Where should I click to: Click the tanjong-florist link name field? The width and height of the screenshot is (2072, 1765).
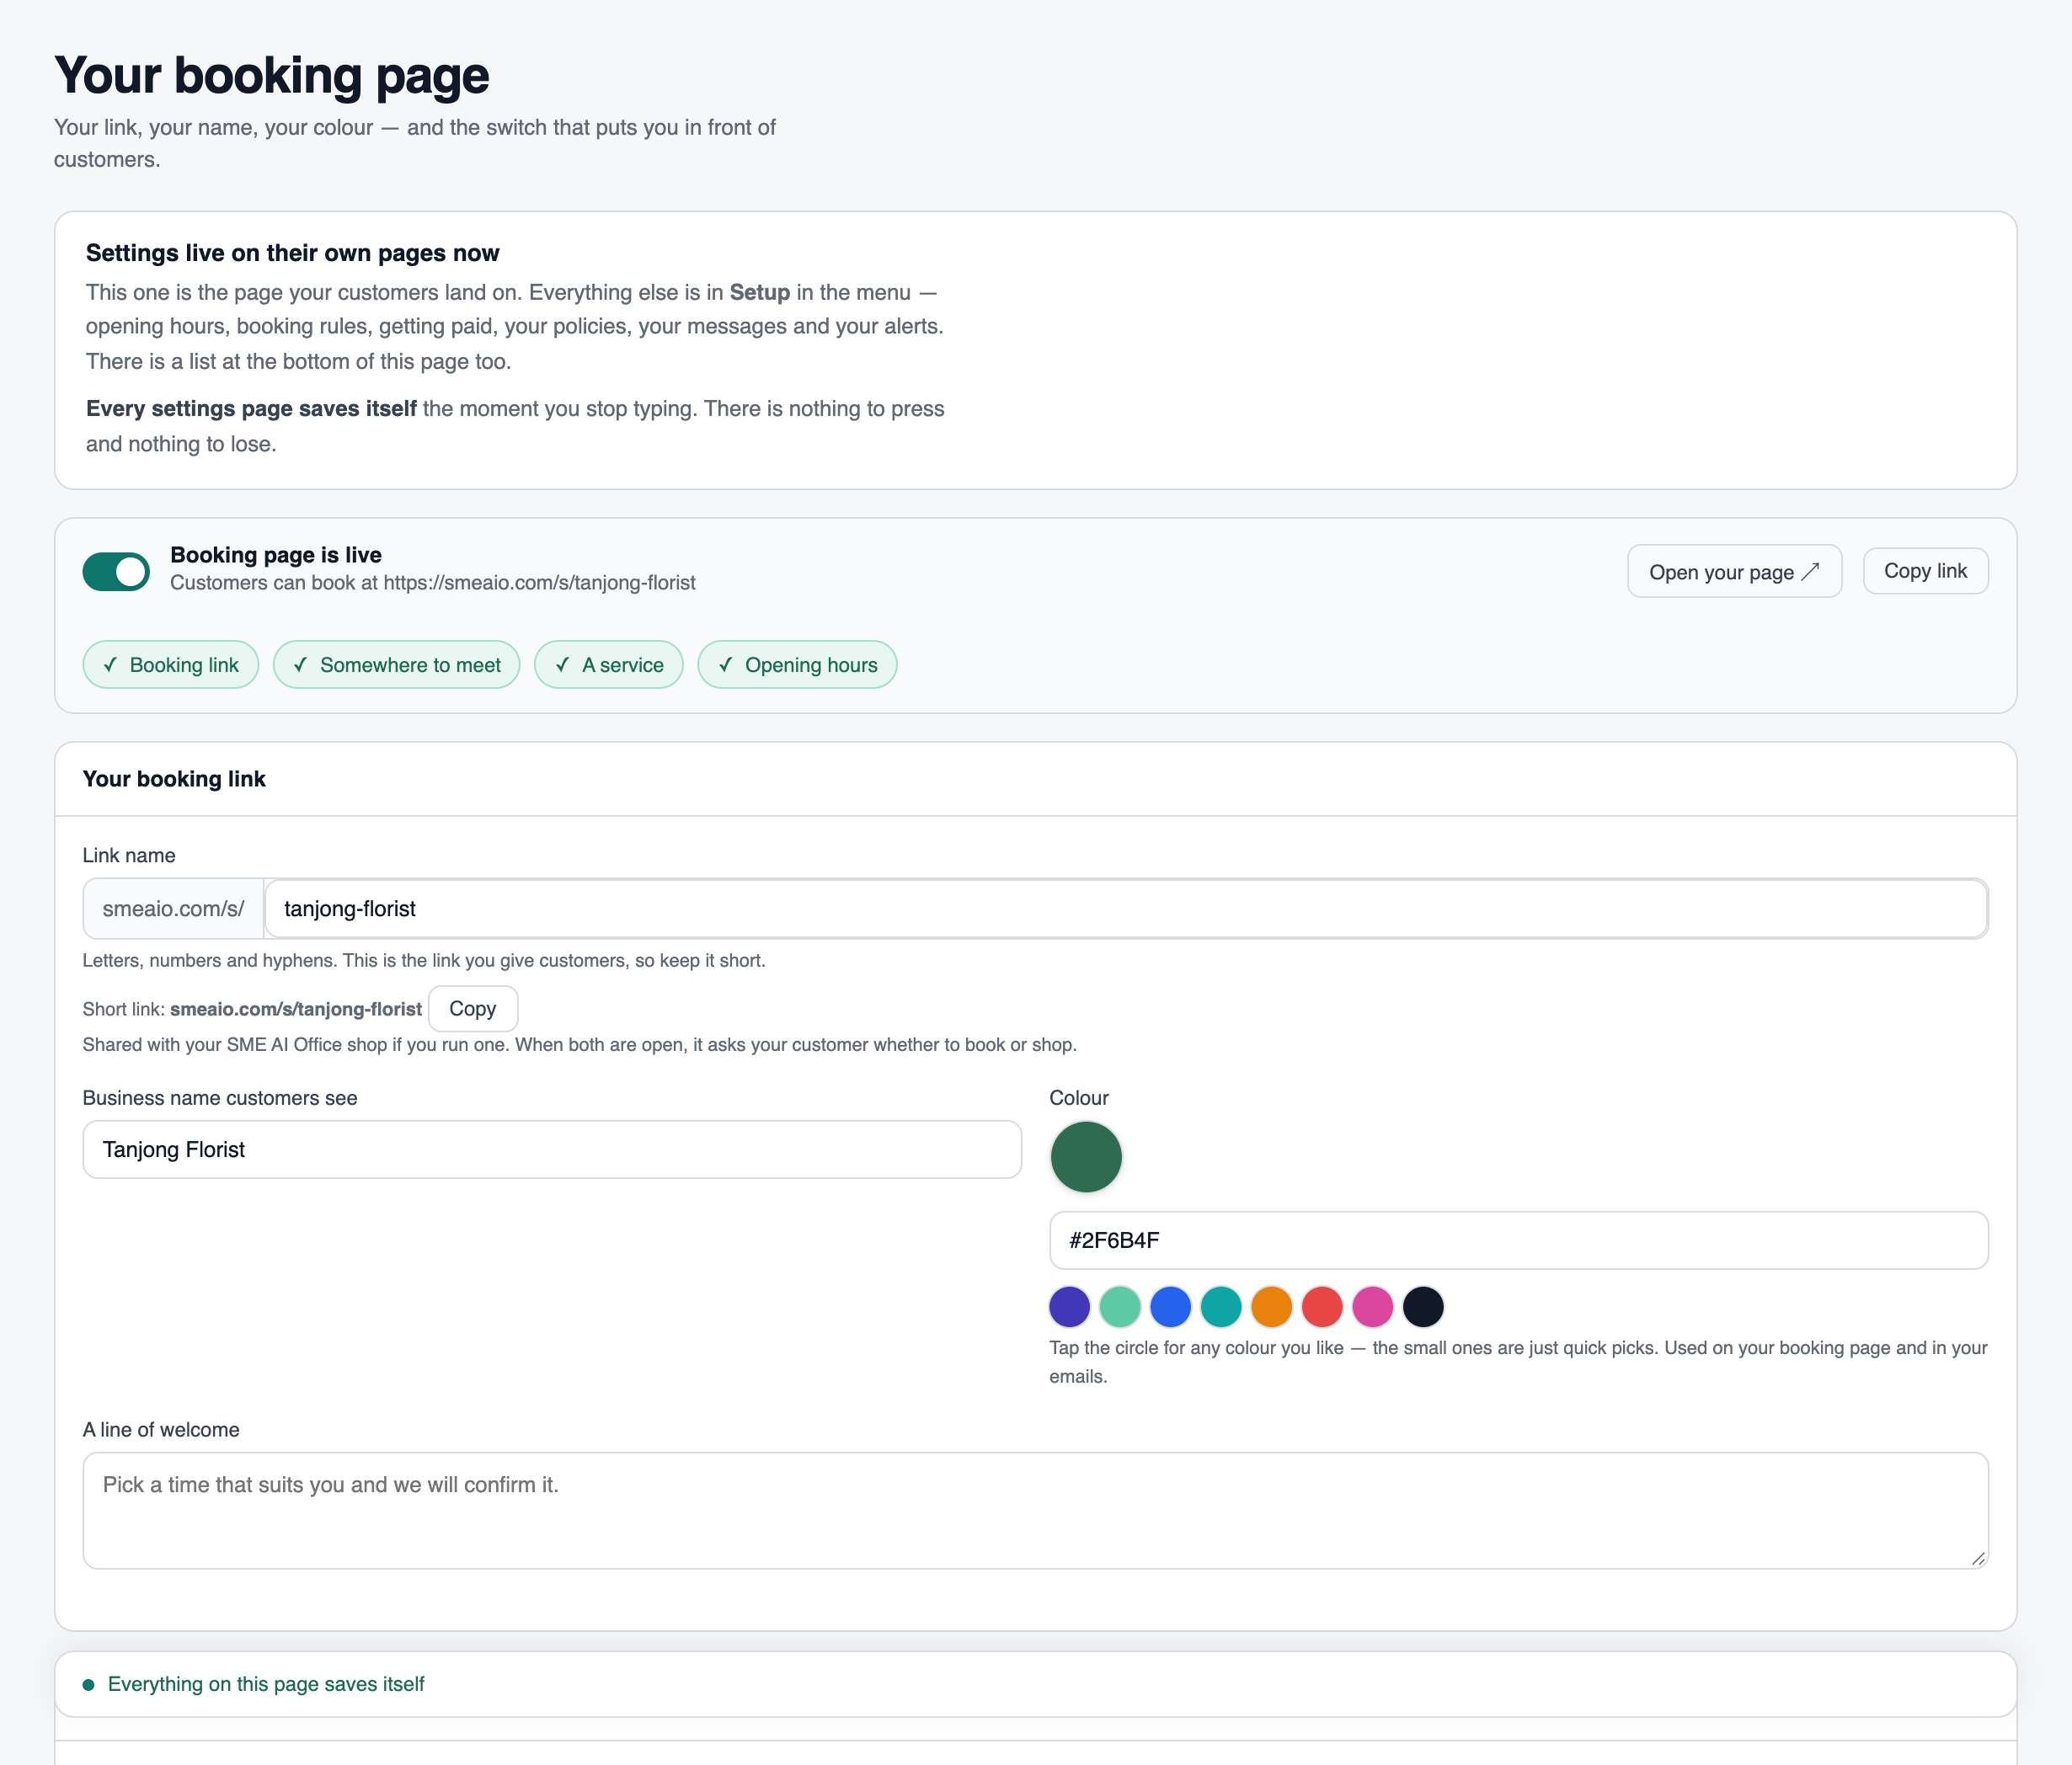click(1125, 909)
